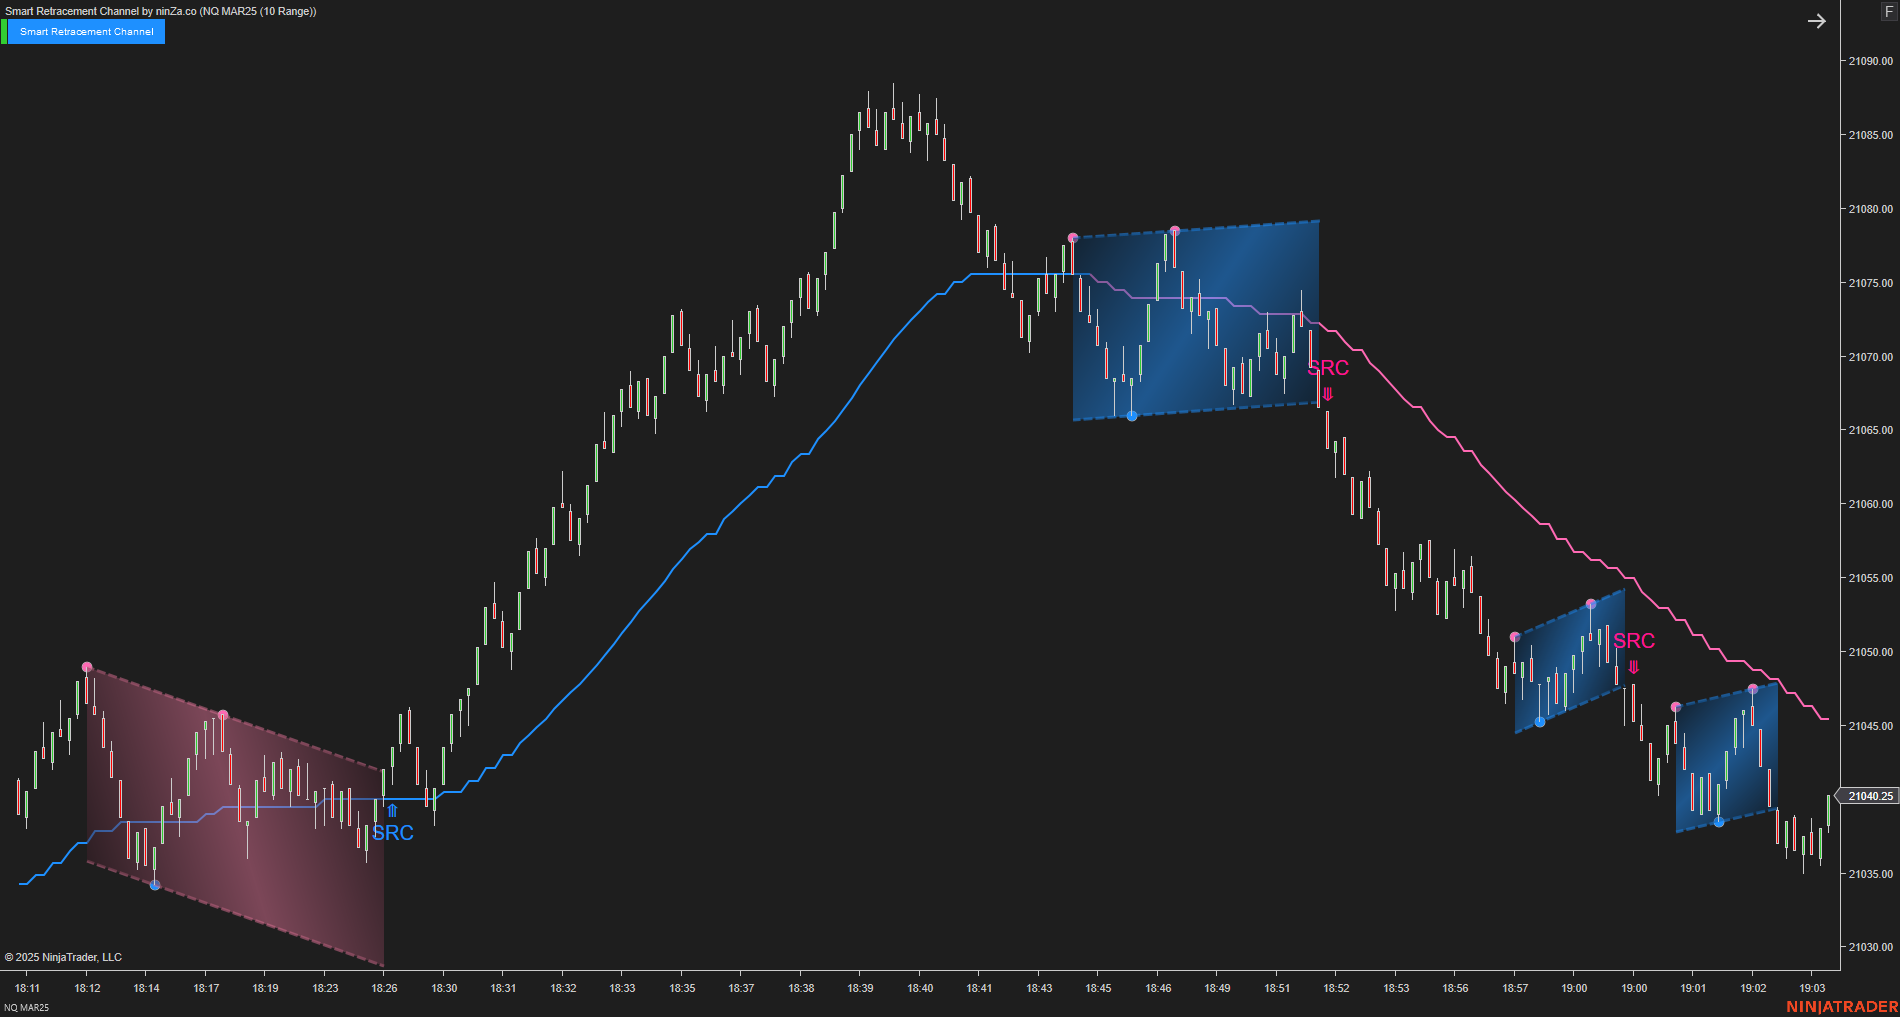The width and height of the screenshot is (1900, 1017).
Task: Click the 2025 NinjaTrader LLC copyright link
Action: click(65, 956)
